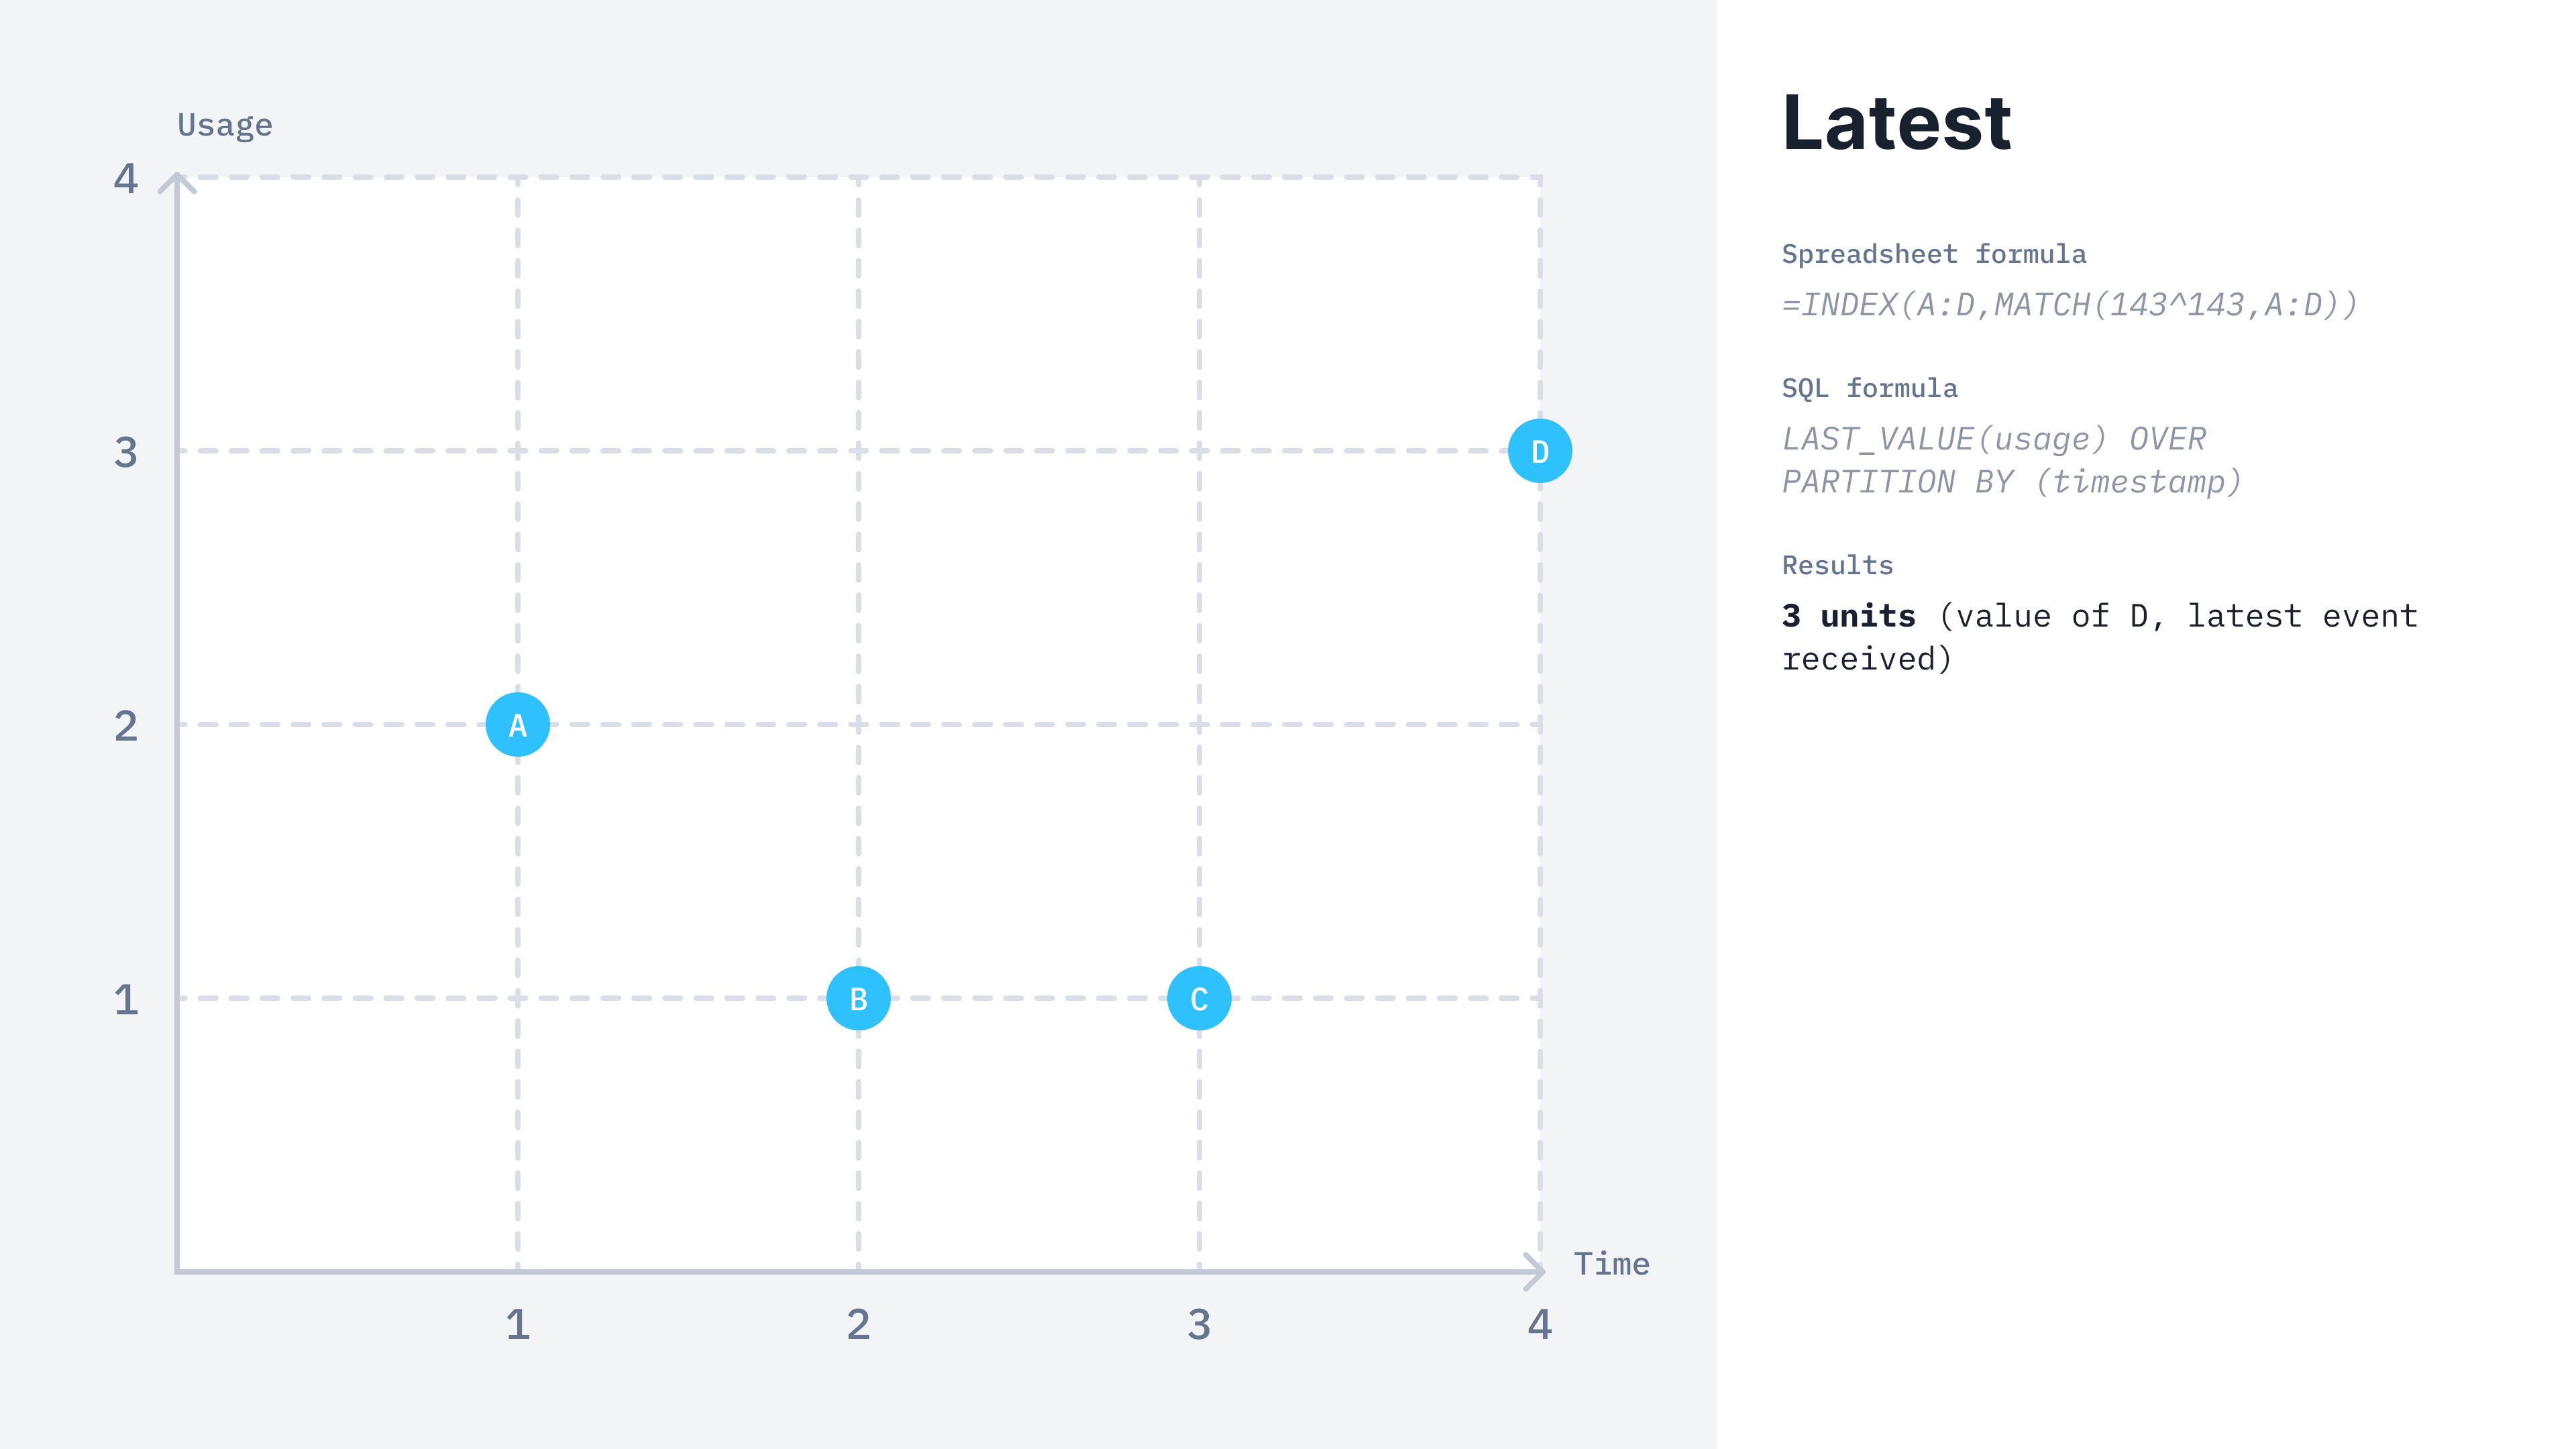Click the SQL formula label
The image size is (2576, 1449).
[1870, 388]
